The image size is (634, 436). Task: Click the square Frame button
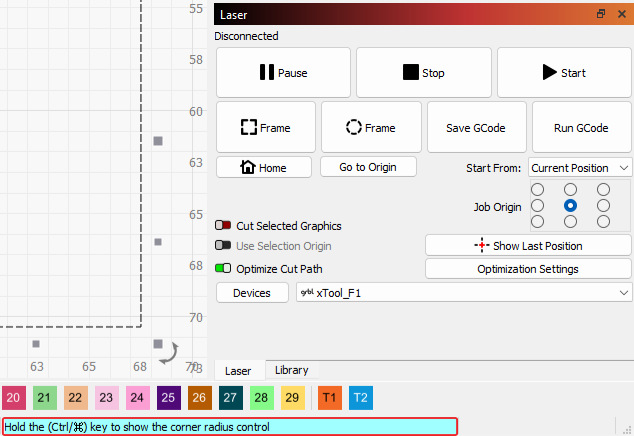pyautogui.click(x=265, y=128)
